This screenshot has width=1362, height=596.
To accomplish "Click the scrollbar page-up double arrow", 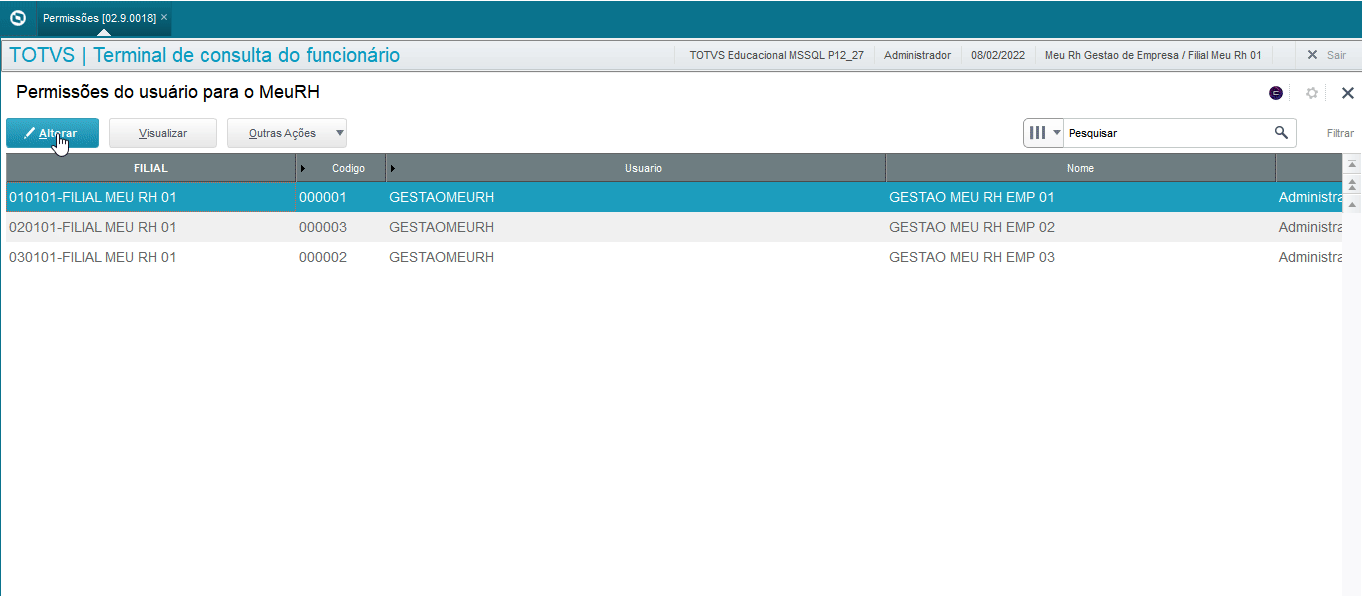I will point(1352,185).
